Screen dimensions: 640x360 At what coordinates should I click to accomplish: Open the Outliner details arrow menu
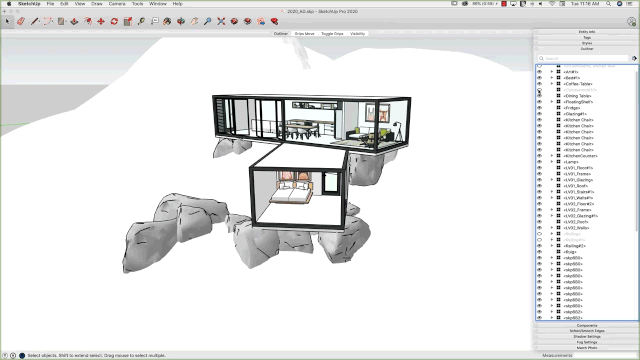pos(634,58)
